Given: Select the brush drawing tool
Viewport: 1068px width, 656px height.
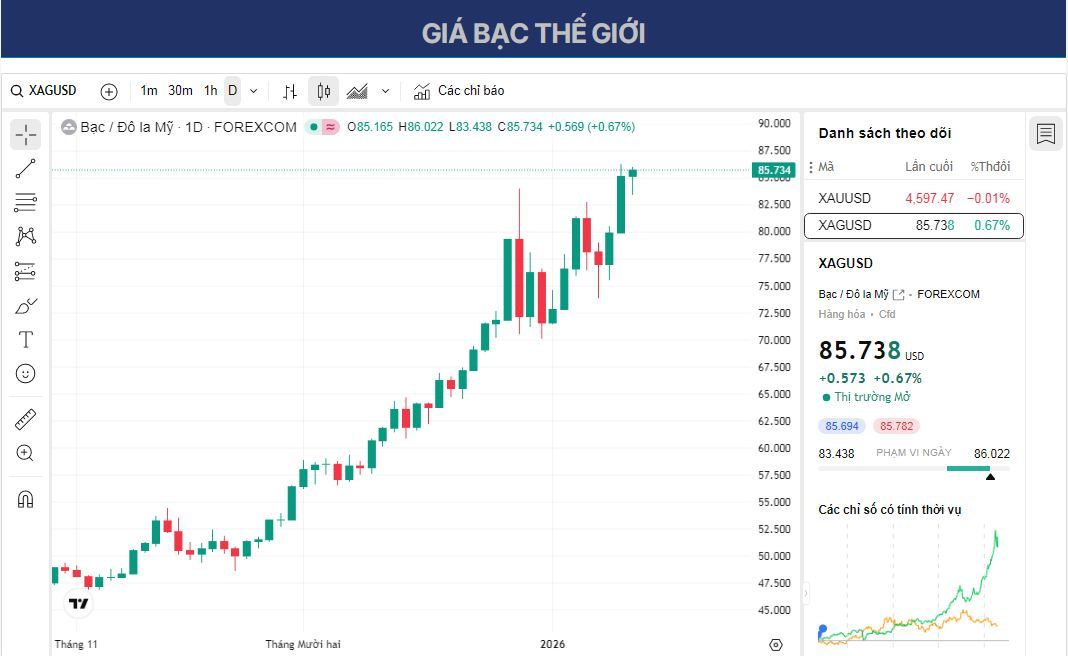Looking at the screenshot, I should pos(25,306).
